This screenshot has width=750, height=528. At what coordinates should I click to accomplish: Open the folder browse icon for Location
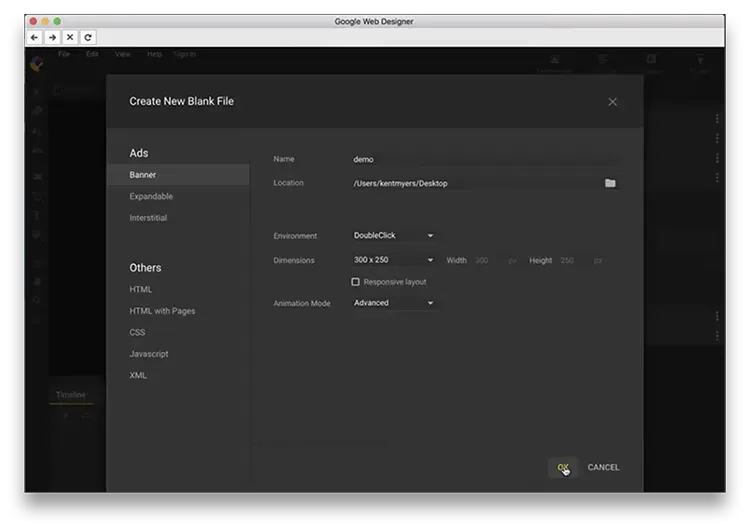610,183
